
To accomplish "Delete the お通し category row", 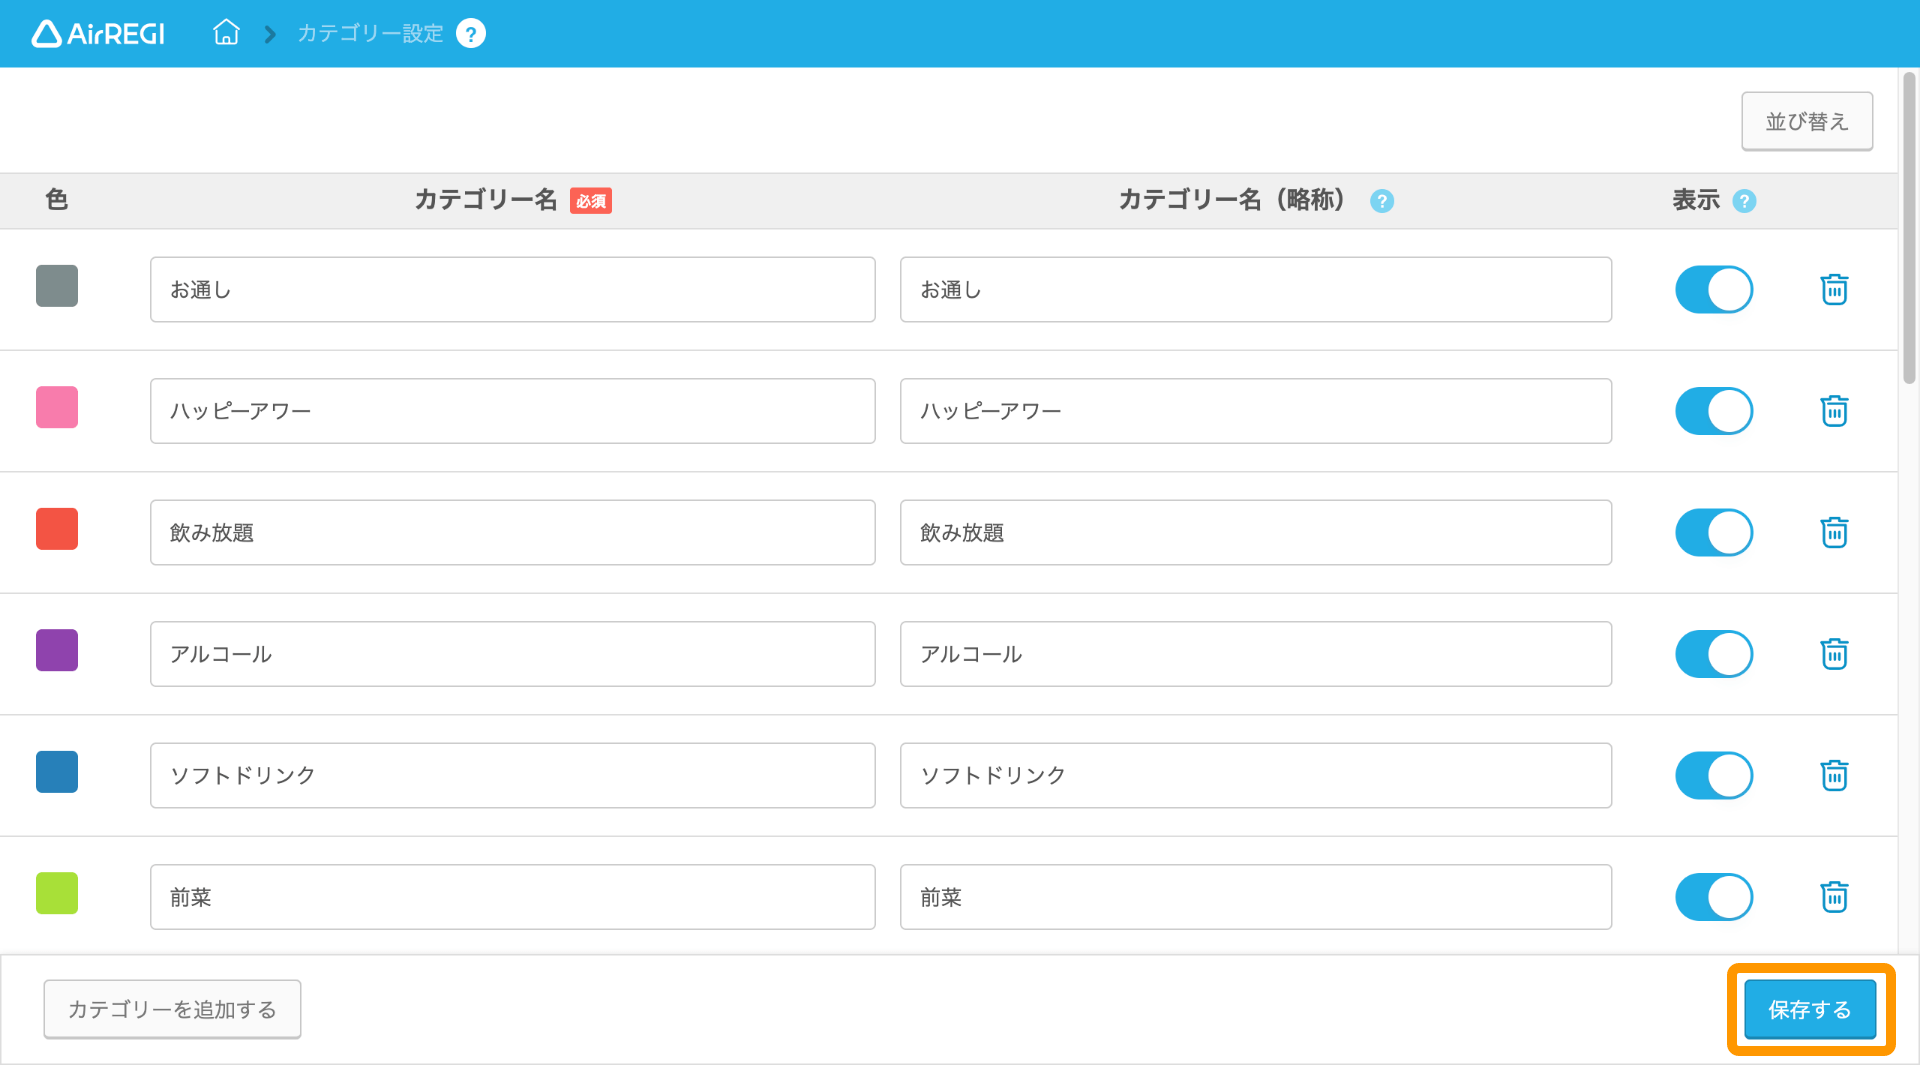I will (1834, 289).
